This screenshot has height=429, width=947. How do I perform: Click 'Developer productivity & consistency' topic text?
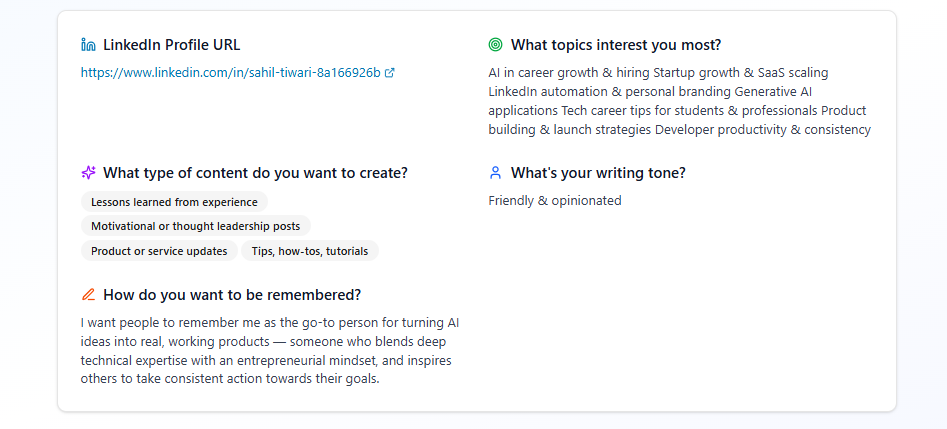point(763,130)
